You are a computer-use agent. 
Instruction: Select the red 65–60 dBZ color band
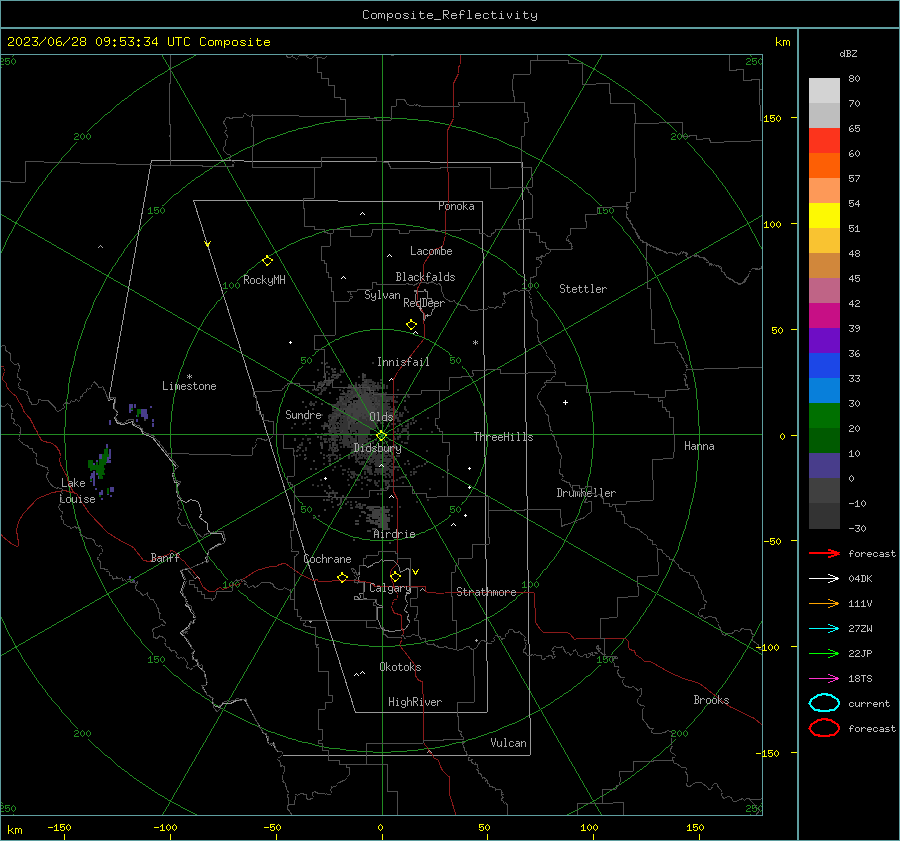824,141
